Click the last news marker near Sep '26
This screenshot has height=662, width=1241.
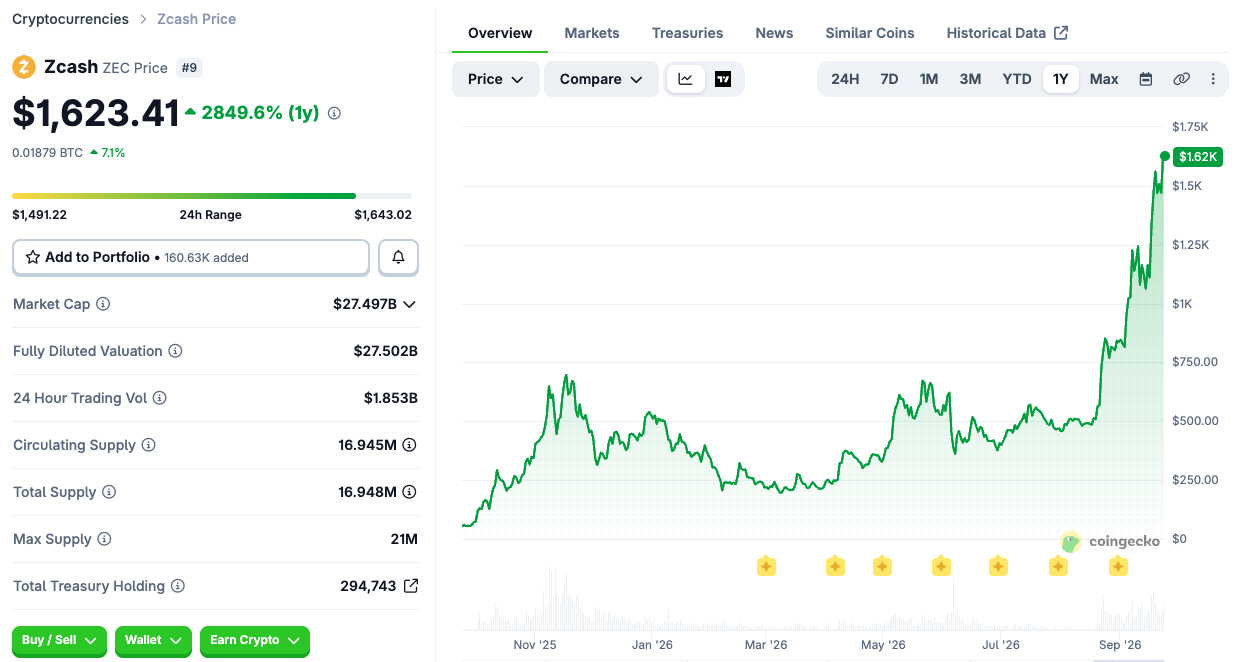coord(1118,567)
